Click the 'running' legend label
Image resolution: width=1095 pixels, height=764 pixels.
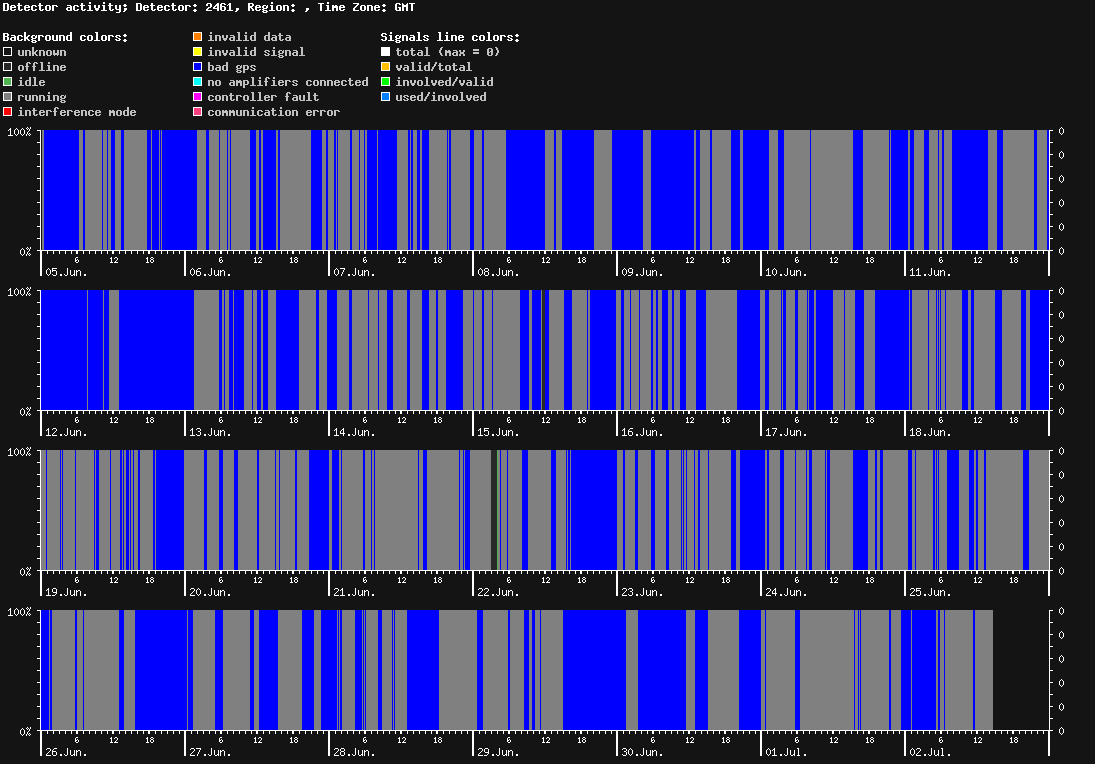click(42, 97)
